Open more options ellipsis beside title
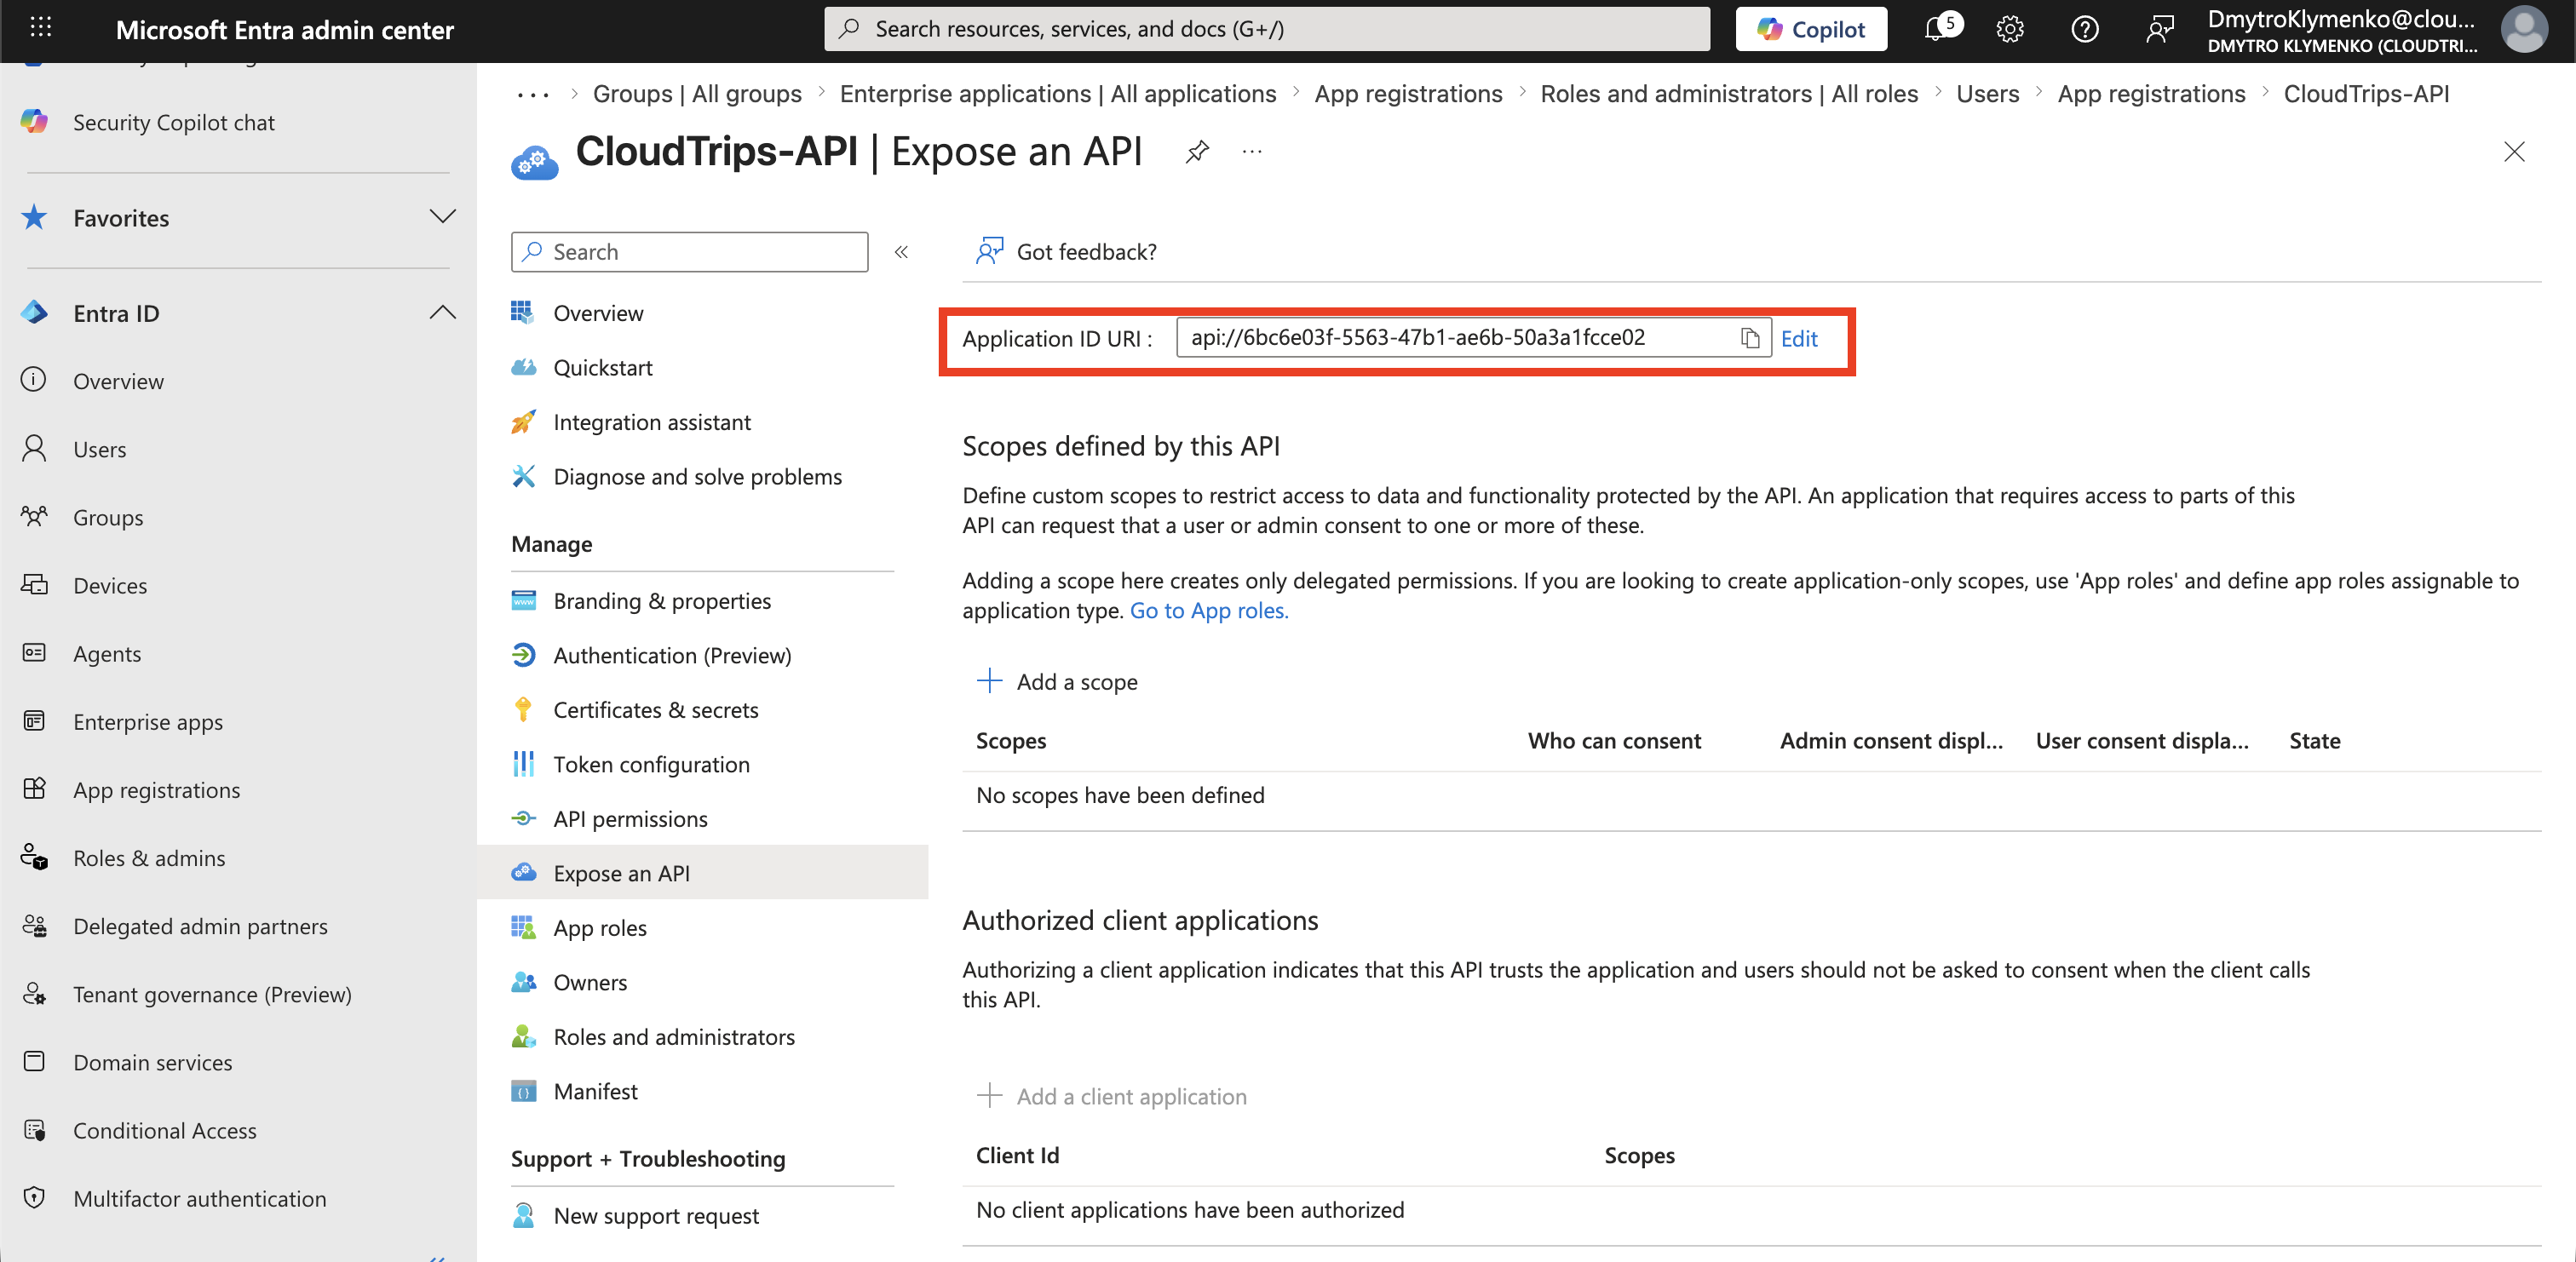This screenshot has height=1262, width=2576. (x=1252, y=152)
